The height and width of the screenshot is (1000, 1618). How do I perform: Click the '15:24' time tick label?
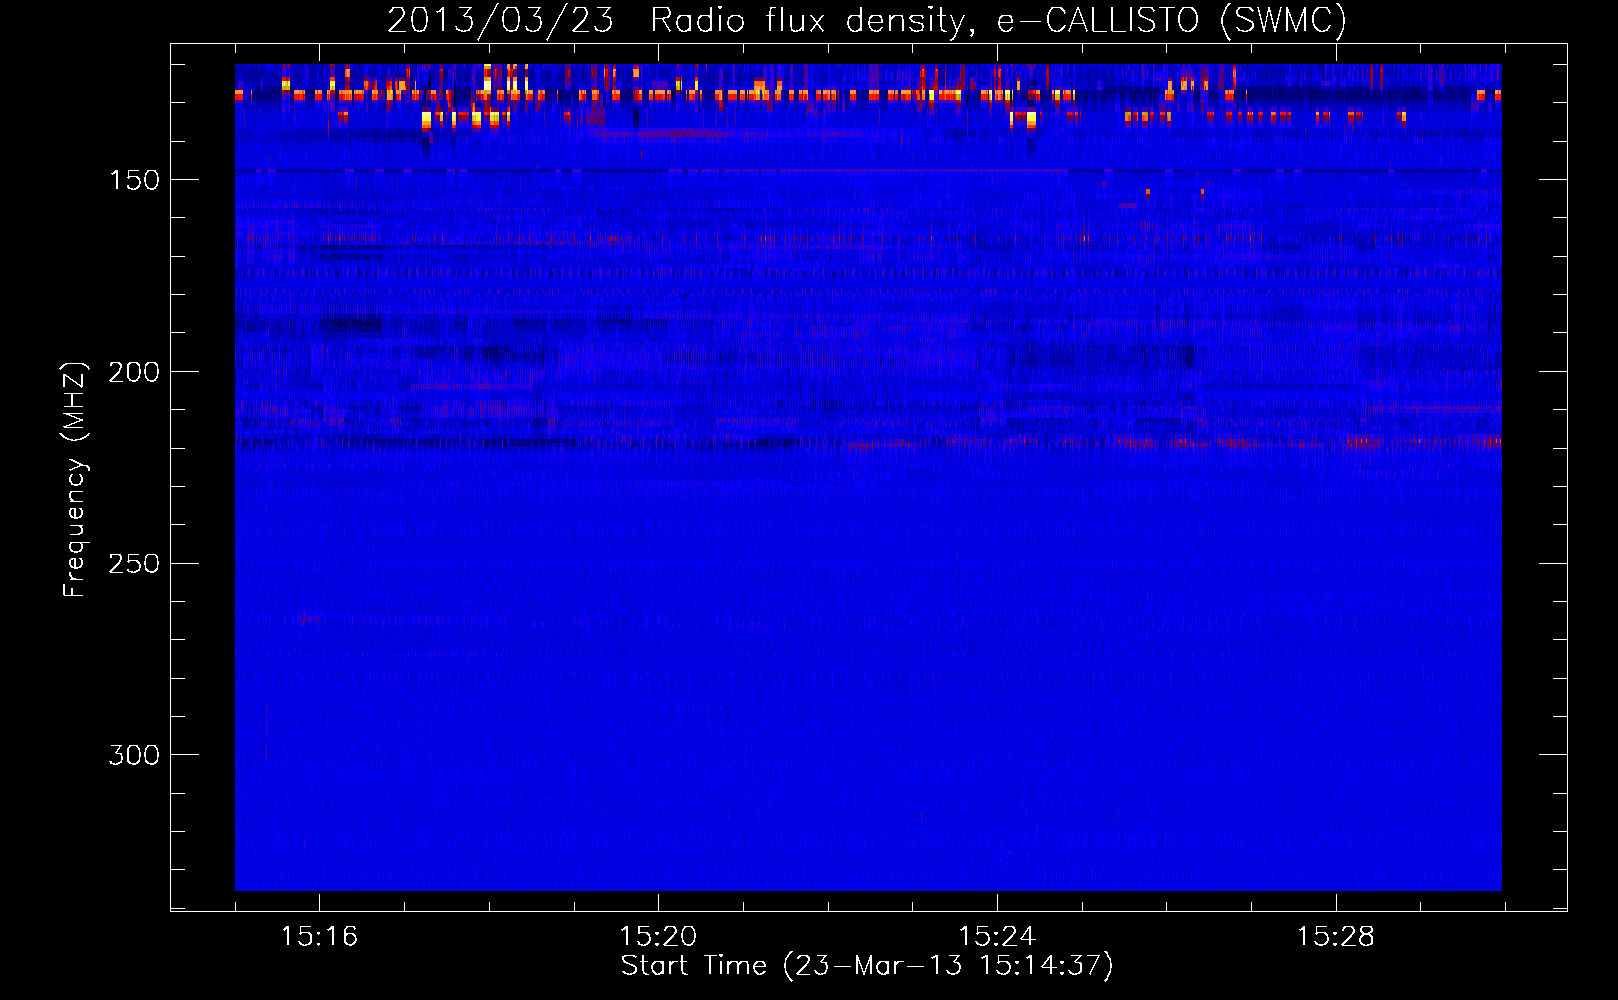pos(997,937)
